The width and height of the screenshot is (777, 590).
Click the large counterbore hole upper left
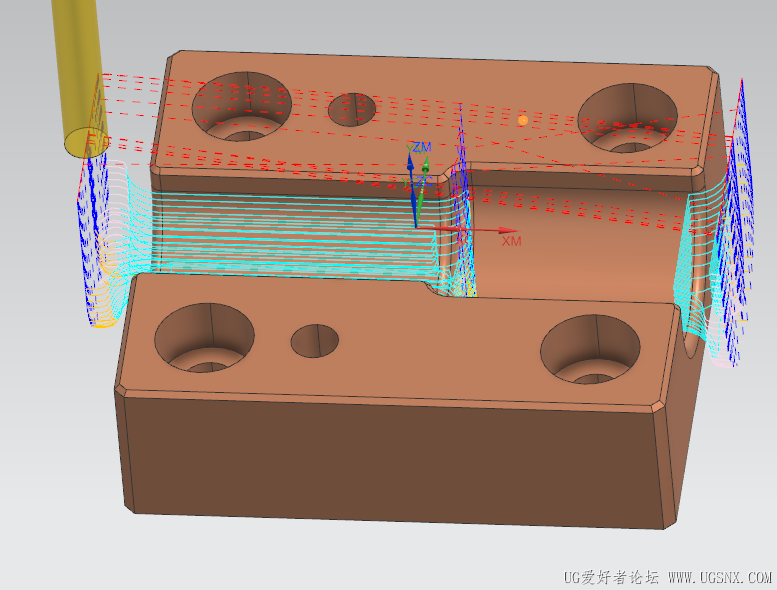[x=242, y=107]
